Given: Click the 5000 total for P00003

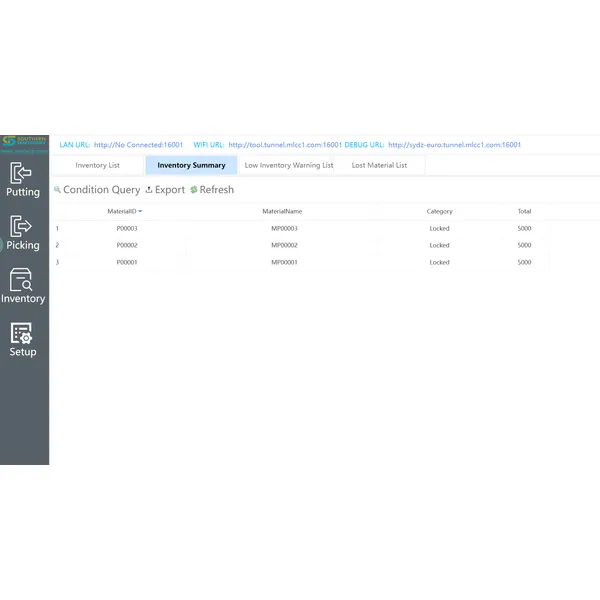Looking at the screenshot, I should pos(524,228).
